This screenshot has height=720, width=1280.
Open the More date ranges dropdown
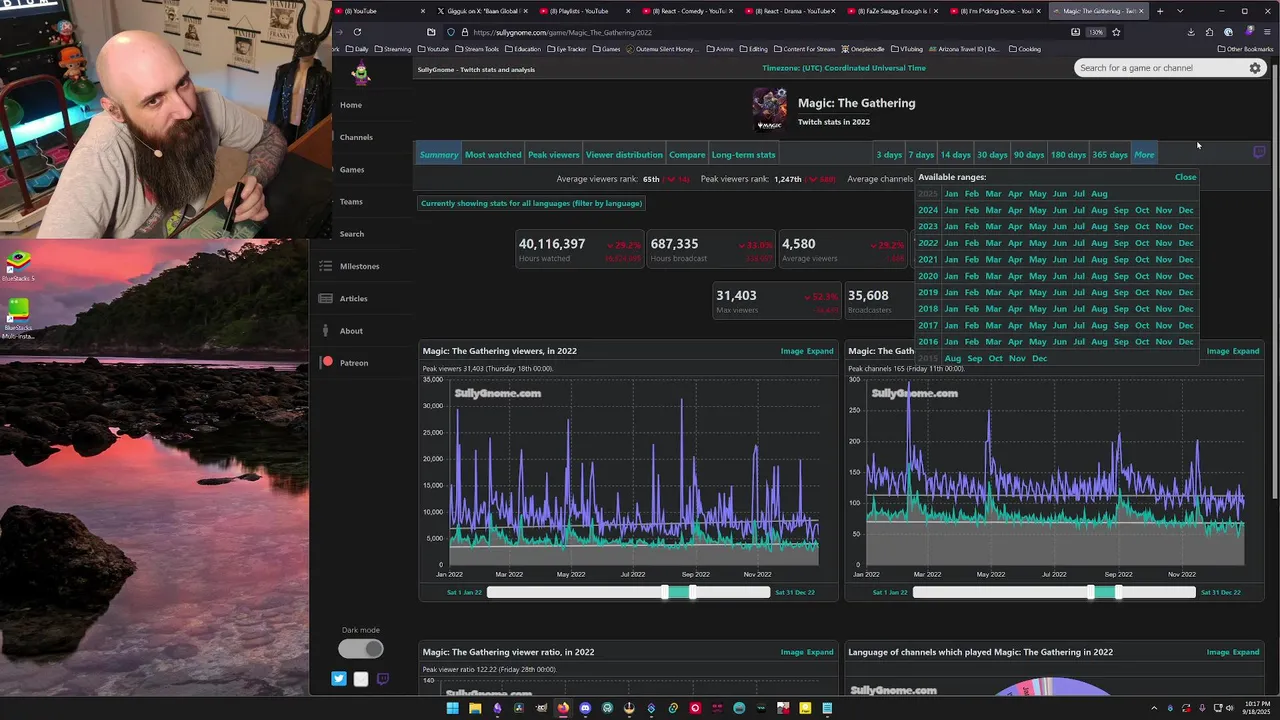(1144, 155)
